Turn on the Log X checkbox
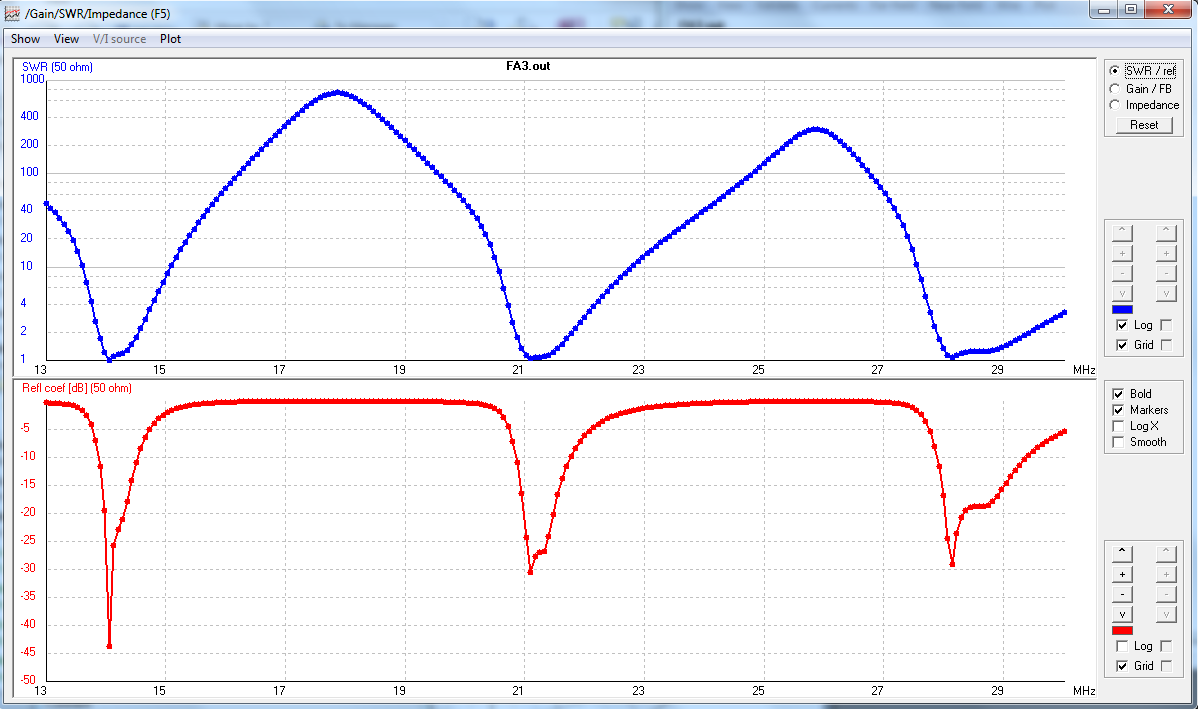Viewport: 1198px width, 709px height. (x=1118, y=426)
